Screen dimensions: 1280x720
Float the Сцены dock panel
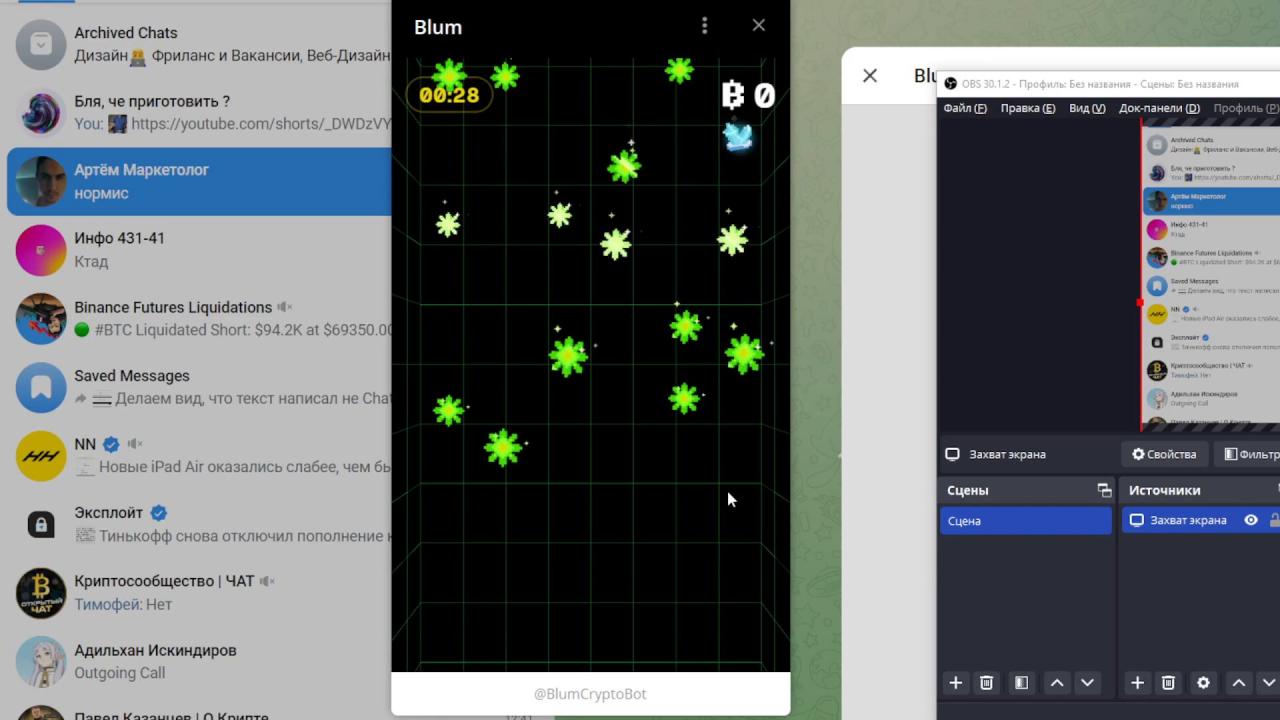[x=1104, y=490]
